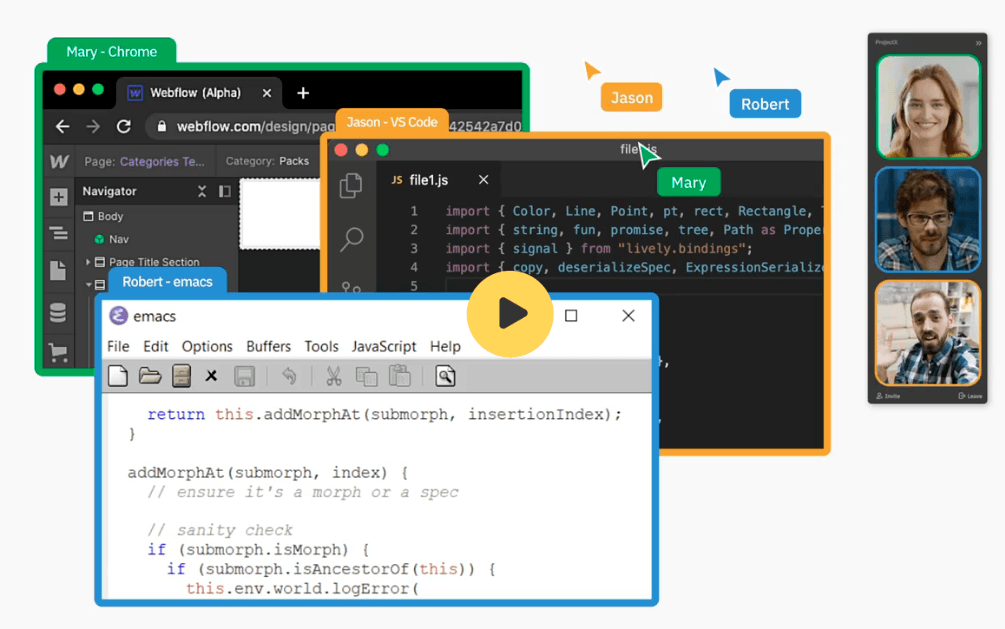
Task: Open the Add elements panel in Webflow
Action: (58, 197)
